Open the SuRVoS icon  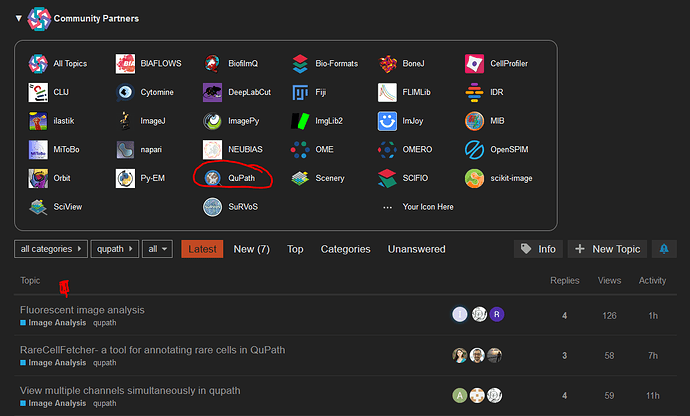[213, 207]
